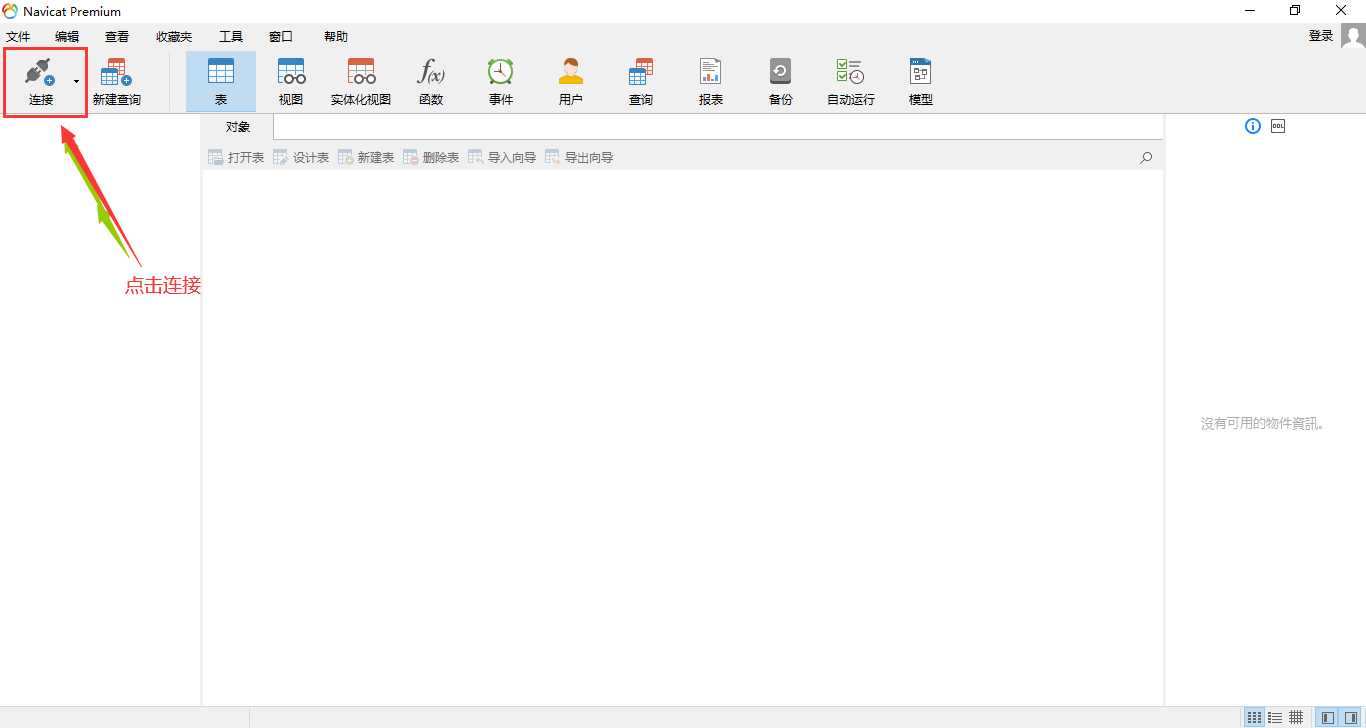The width and height of the screenshot is (1366, 728).
Task: Switch to ER diagram view in status bar
Action: (1296, 718)
